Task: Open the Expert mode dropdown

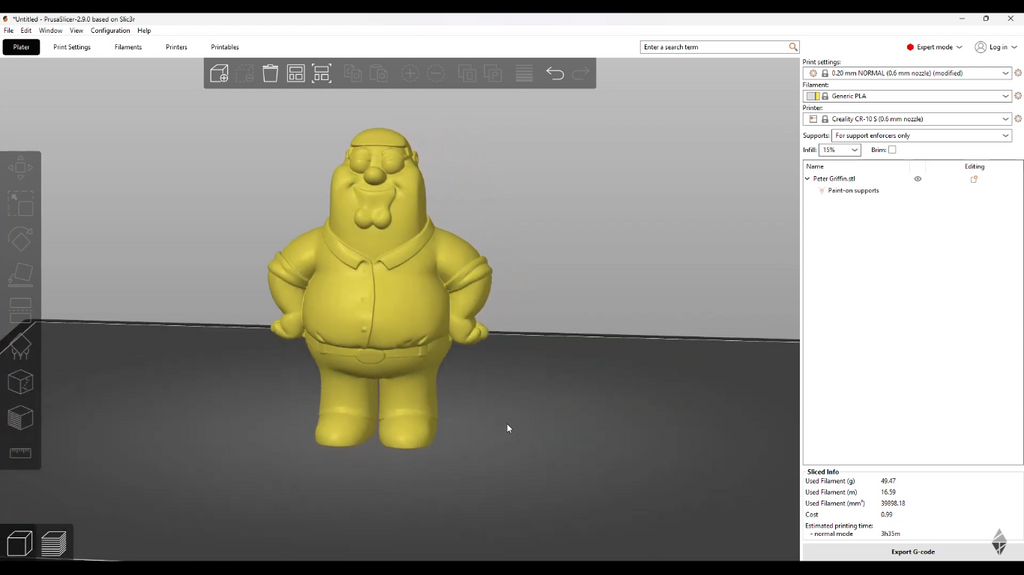Action: click(x=935, y=47)
